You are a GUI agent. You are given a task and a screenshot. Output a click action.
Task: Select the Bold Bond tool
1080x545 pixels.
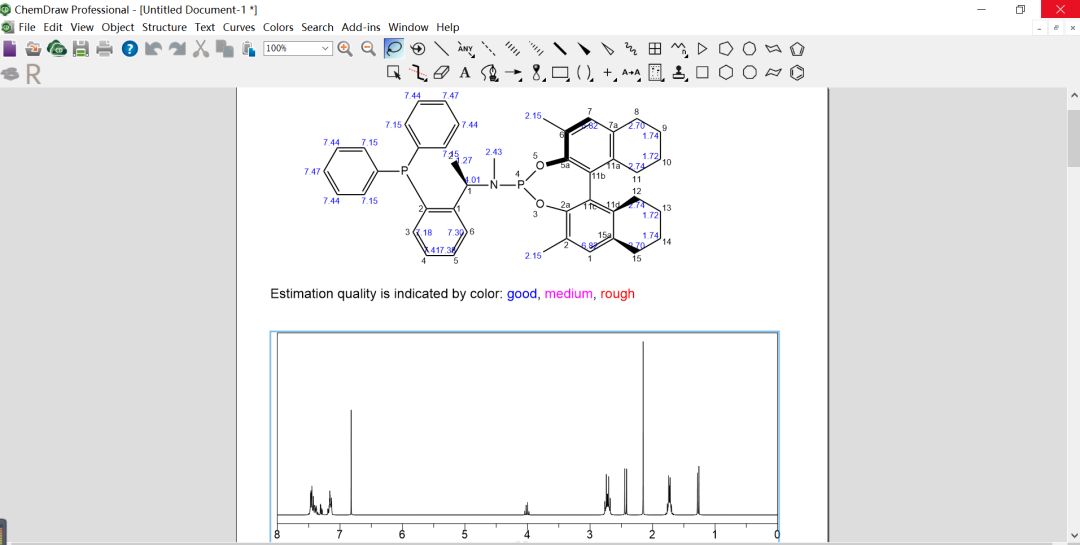[560, 49]
